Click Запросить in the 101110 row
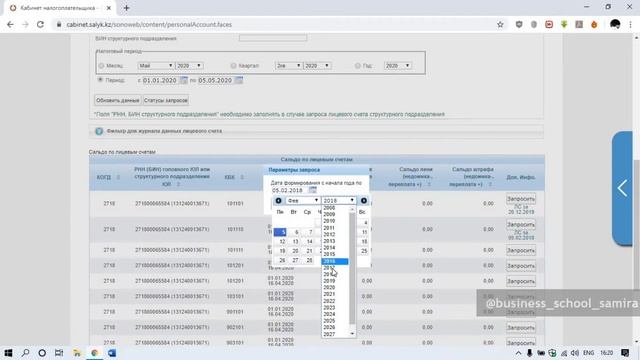 coord(521,225)
